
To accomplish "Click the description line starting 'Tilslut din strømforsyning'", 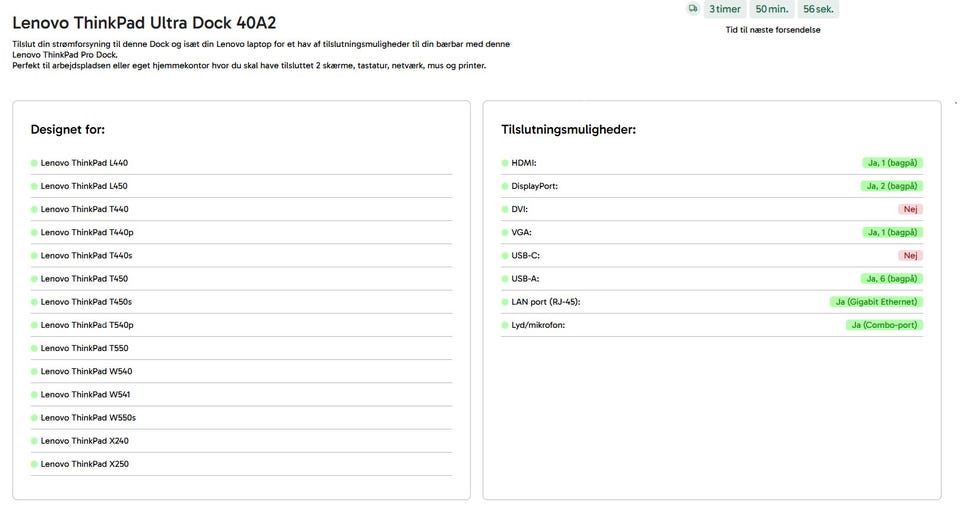I will (261, 44).
